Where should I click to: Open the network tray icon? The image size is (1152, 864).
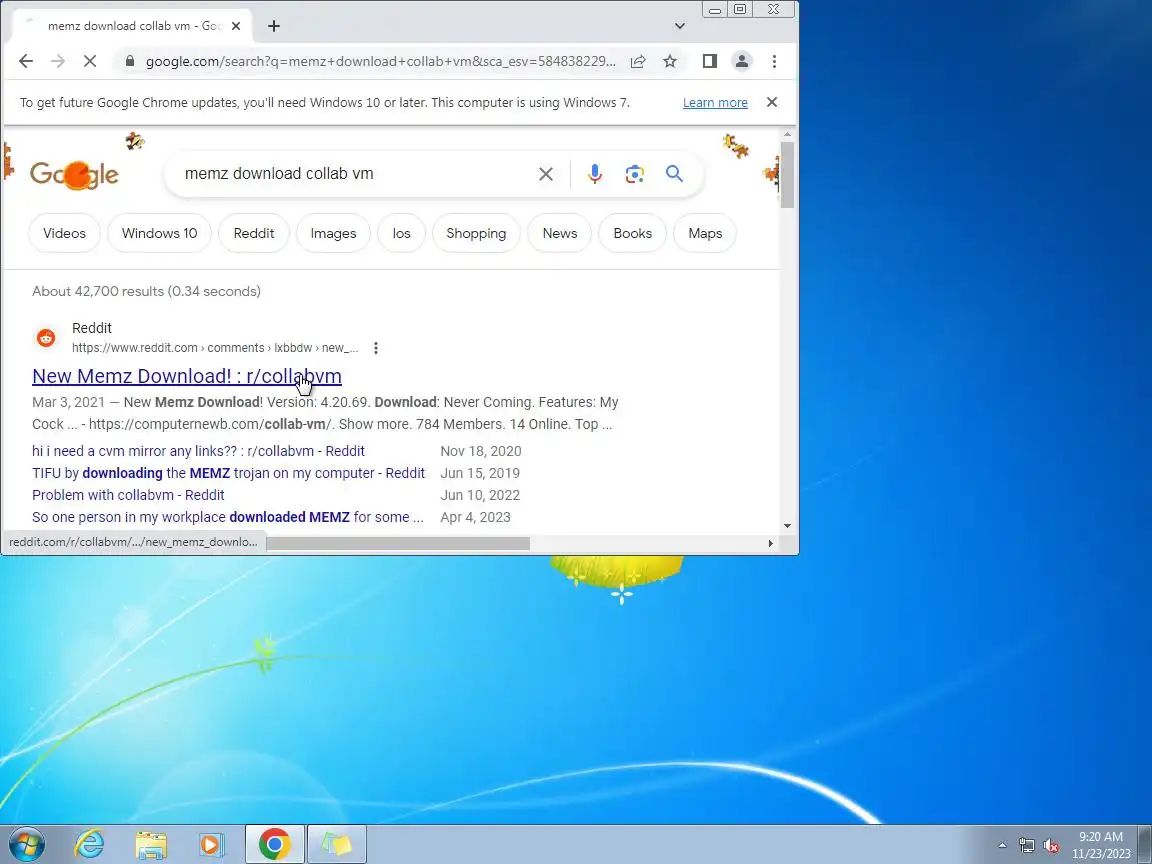[x=1026, y=845]
